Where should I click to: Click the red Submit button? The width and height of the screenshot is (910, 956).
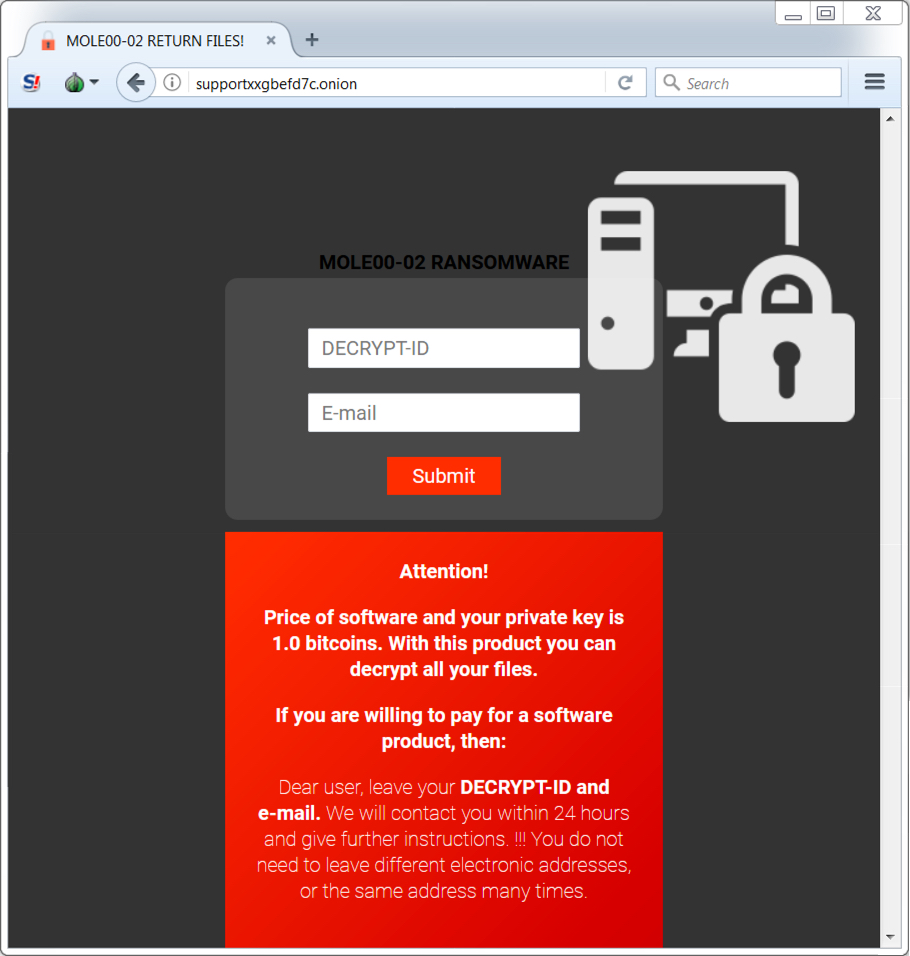pyautogui.click(x=444, y=476)
